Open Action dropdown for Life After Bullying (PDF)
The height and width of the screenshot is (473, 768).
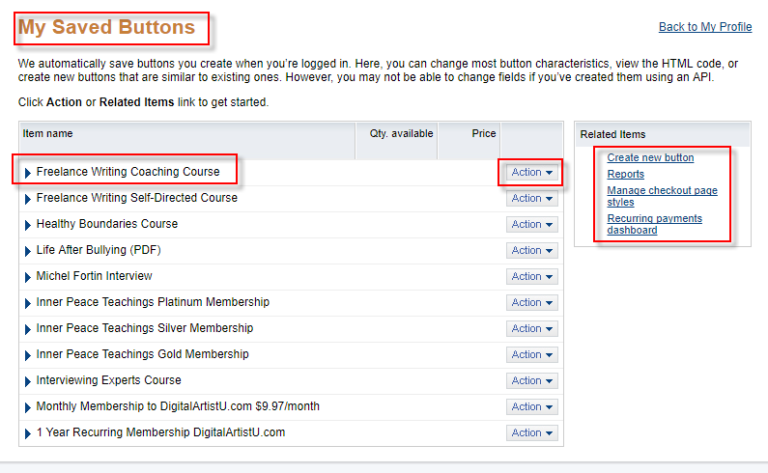532,250
